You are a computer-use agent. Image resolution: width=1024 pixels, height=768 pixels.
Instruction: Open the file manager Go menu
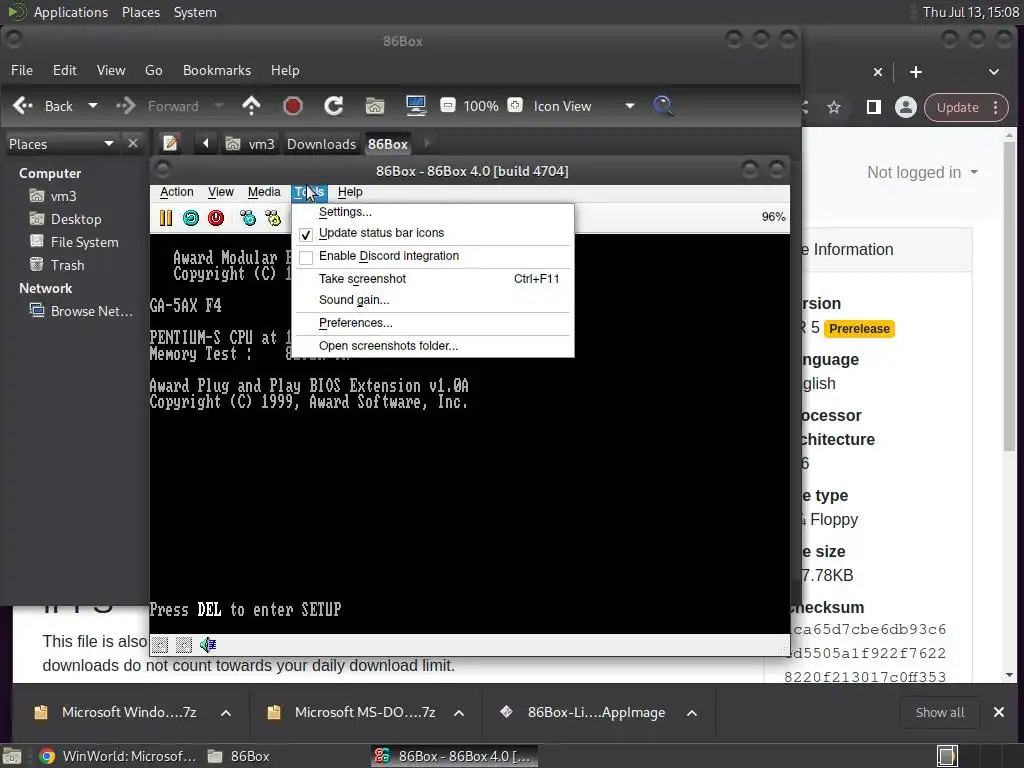(x=153, y=70)
